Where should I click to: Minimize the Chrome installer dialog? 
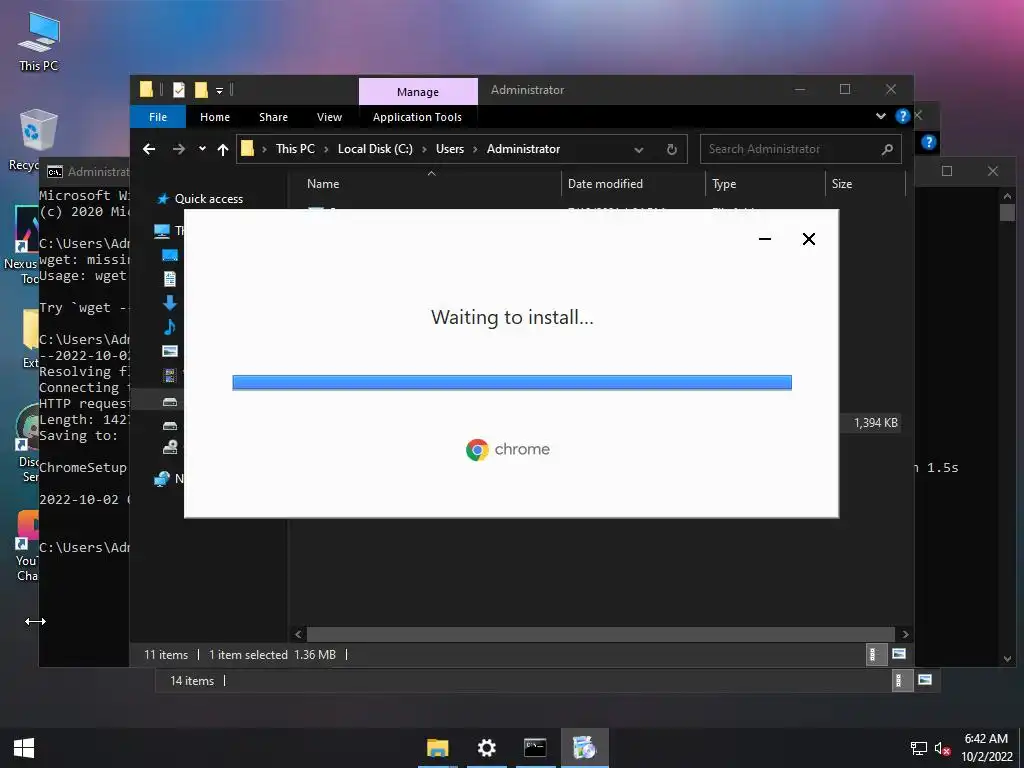coord(765,239)
